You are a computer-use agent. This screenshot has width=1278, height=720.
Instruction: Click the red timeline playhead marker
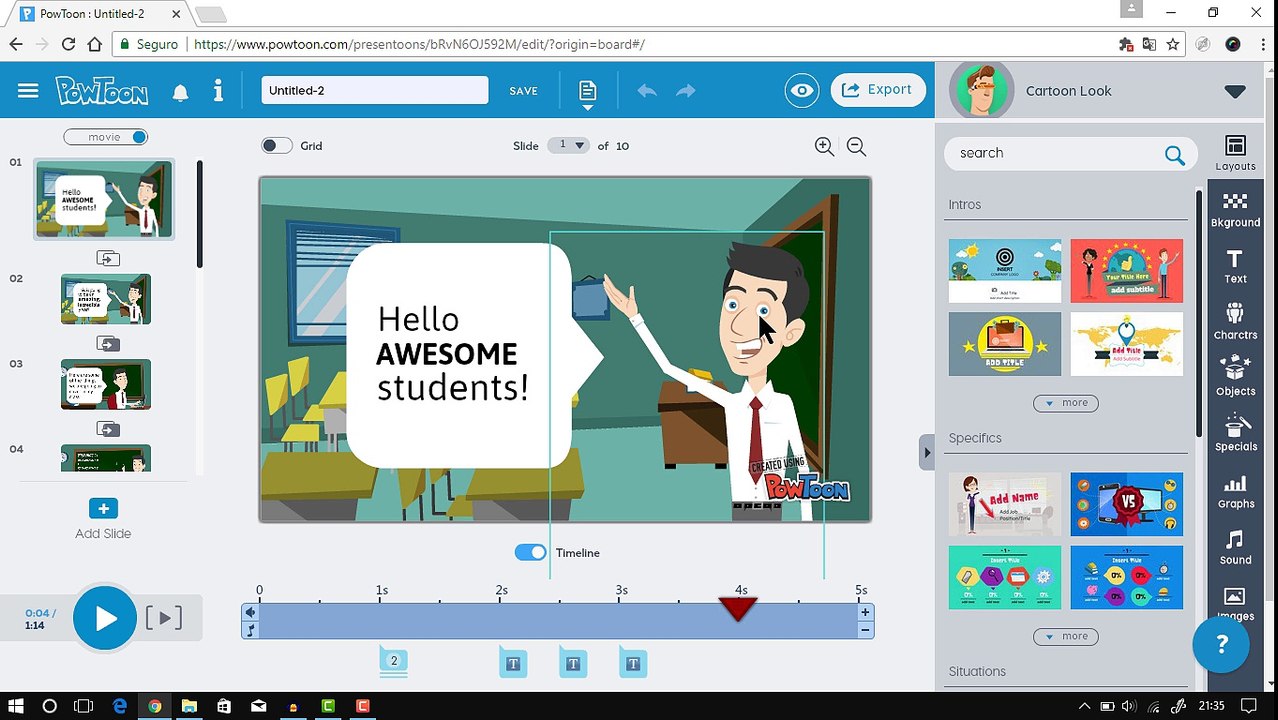(x=738, y=609)
